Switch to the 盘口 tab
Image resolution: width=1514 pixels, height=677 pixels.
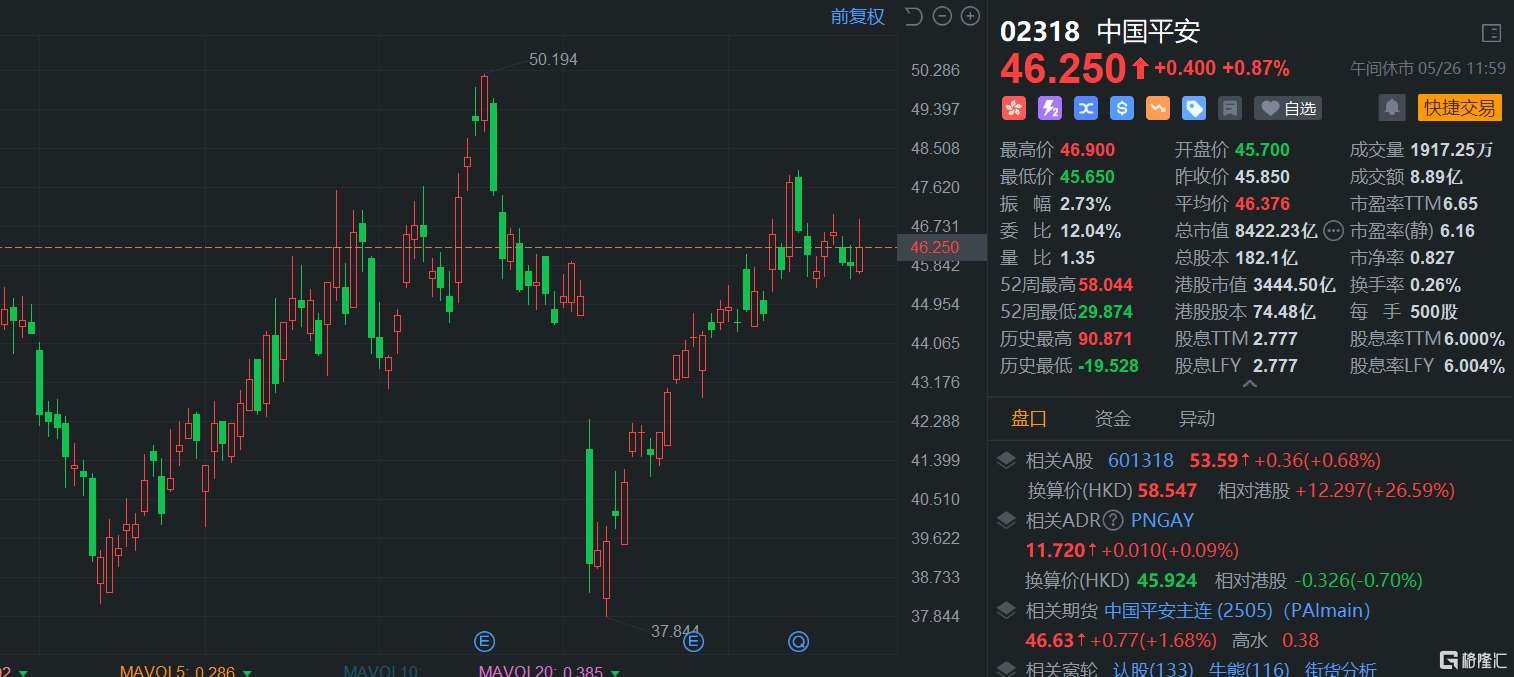click(x=1029, y=418)
